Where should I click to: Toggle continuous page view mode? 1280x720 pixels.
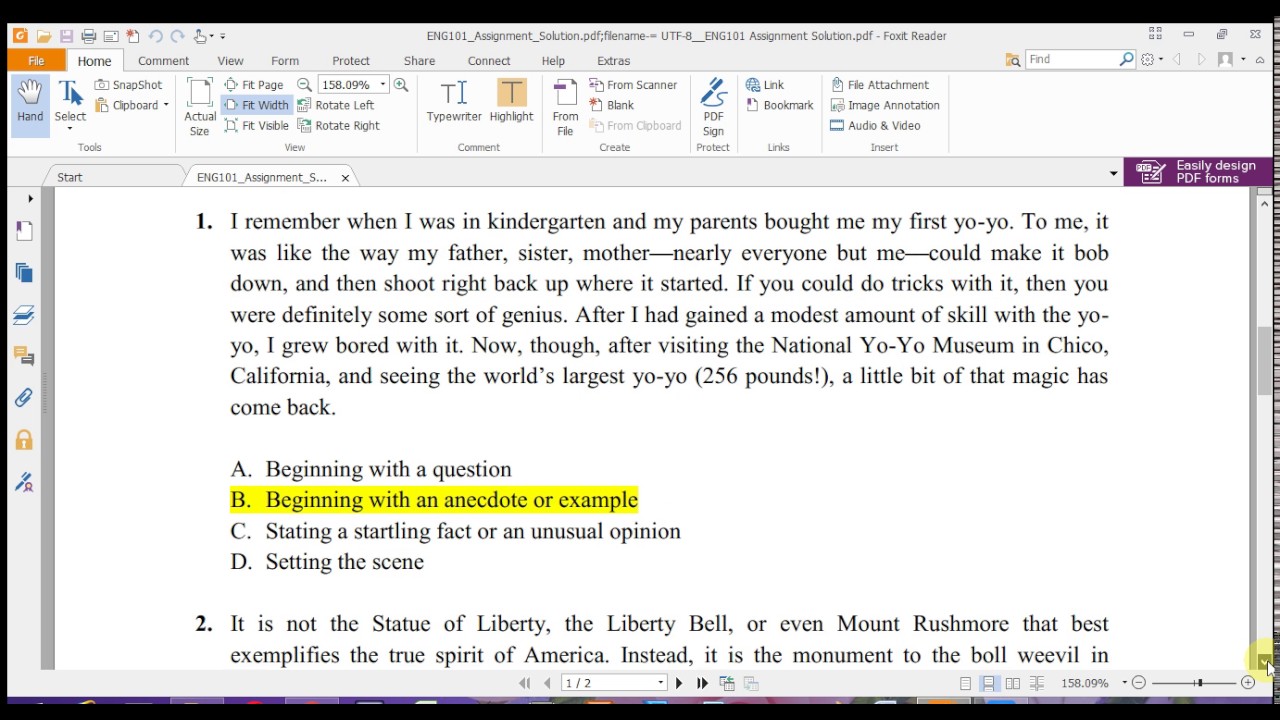[x=988, y=683]
